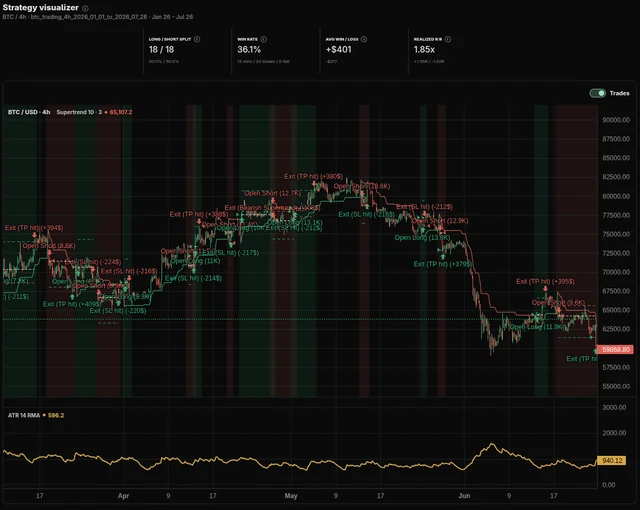Click the Realized R:R info icon

click(448, 39)
